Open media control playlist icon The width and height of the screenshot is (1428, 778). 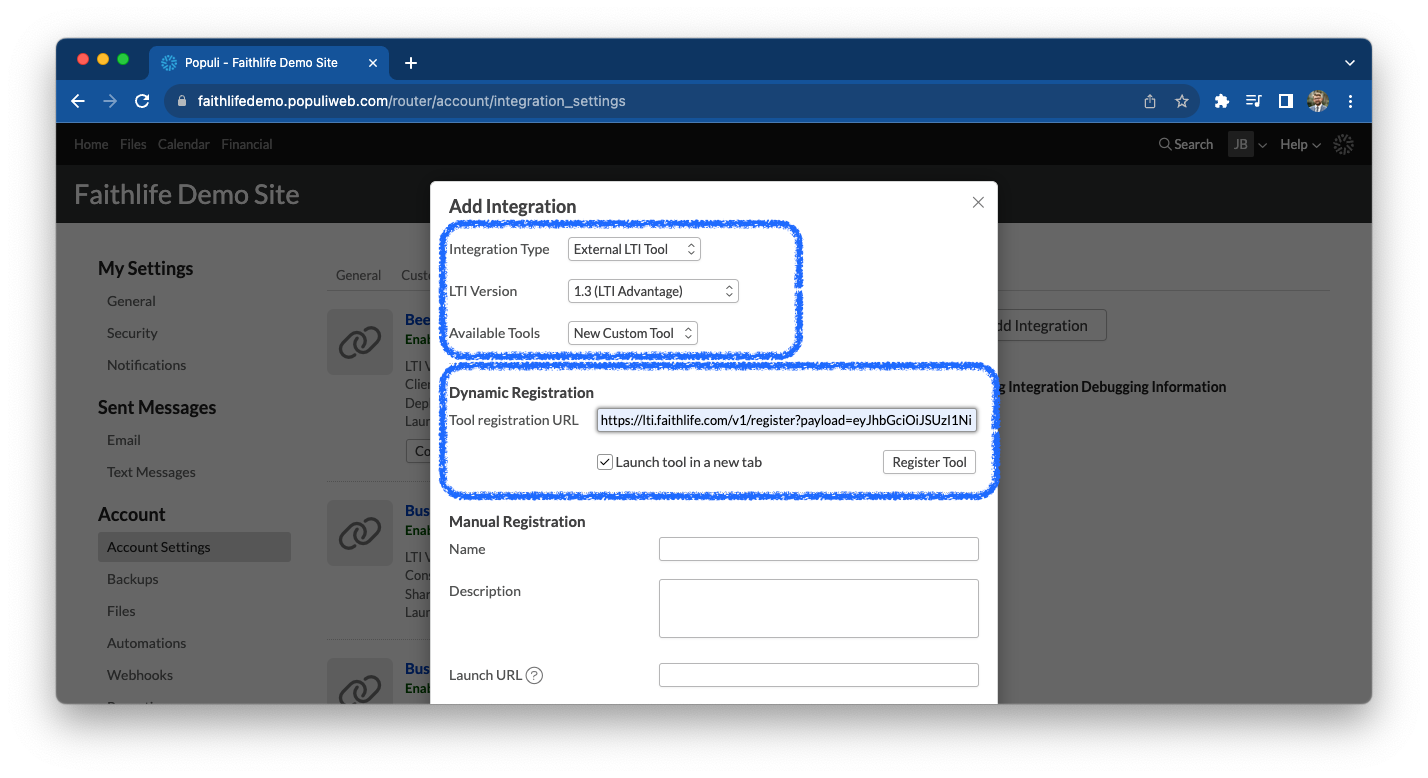pos(1253,101)
